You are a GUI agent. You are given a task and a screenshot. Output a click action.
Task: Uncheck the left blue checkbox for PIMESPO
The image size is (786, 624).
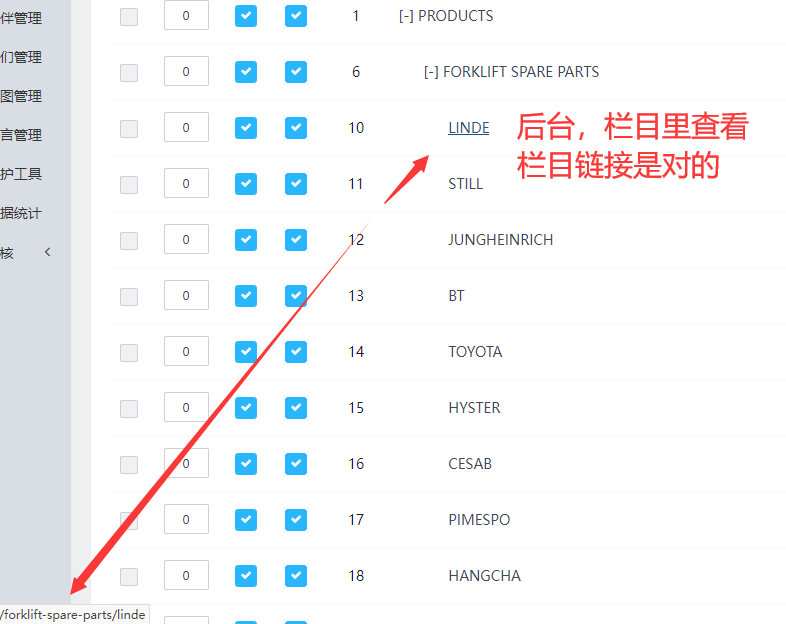pos(246,520)
